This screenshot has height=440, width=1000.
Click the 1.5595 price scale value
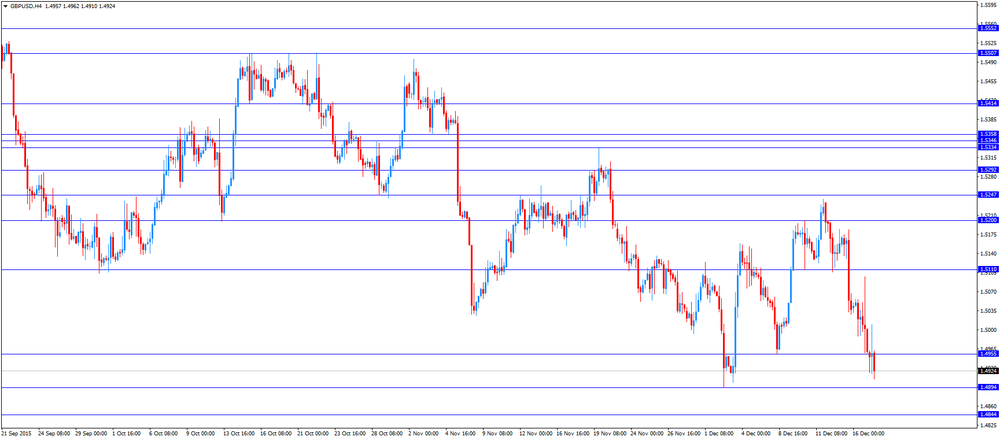(x=989, y=5)
